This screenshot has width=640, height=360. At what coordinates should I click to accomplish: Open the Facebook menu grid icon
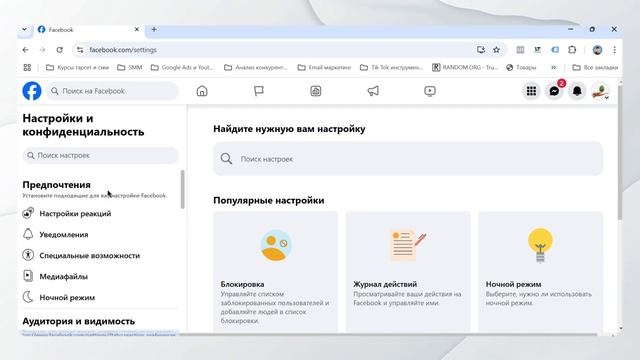pyautogui.click(x=531, y=91)
